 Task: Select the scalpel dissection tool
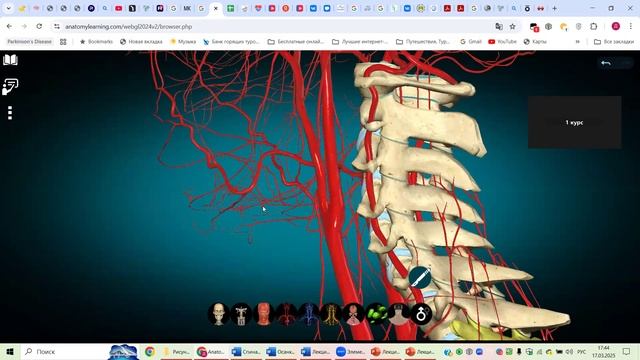pos(420,278)
